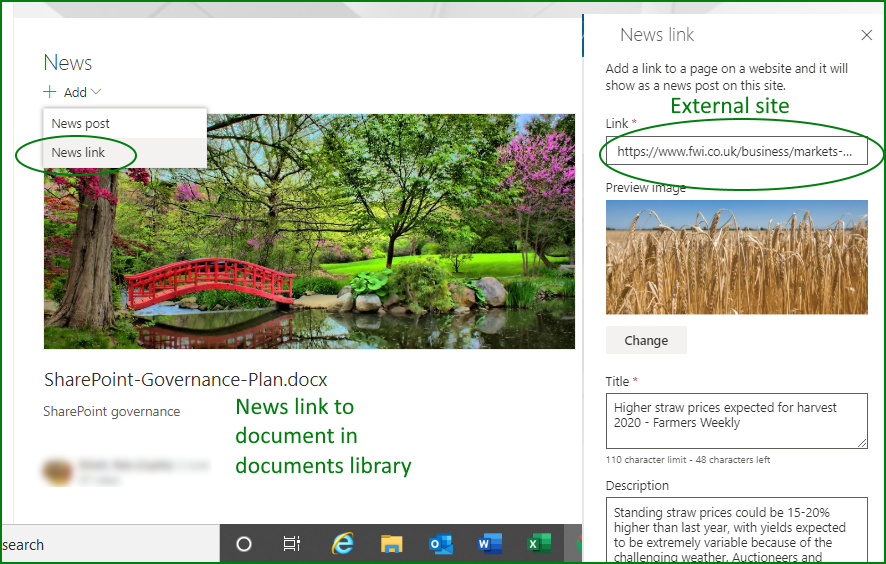Click the Windows taskbar search box

tap(111, 544)
